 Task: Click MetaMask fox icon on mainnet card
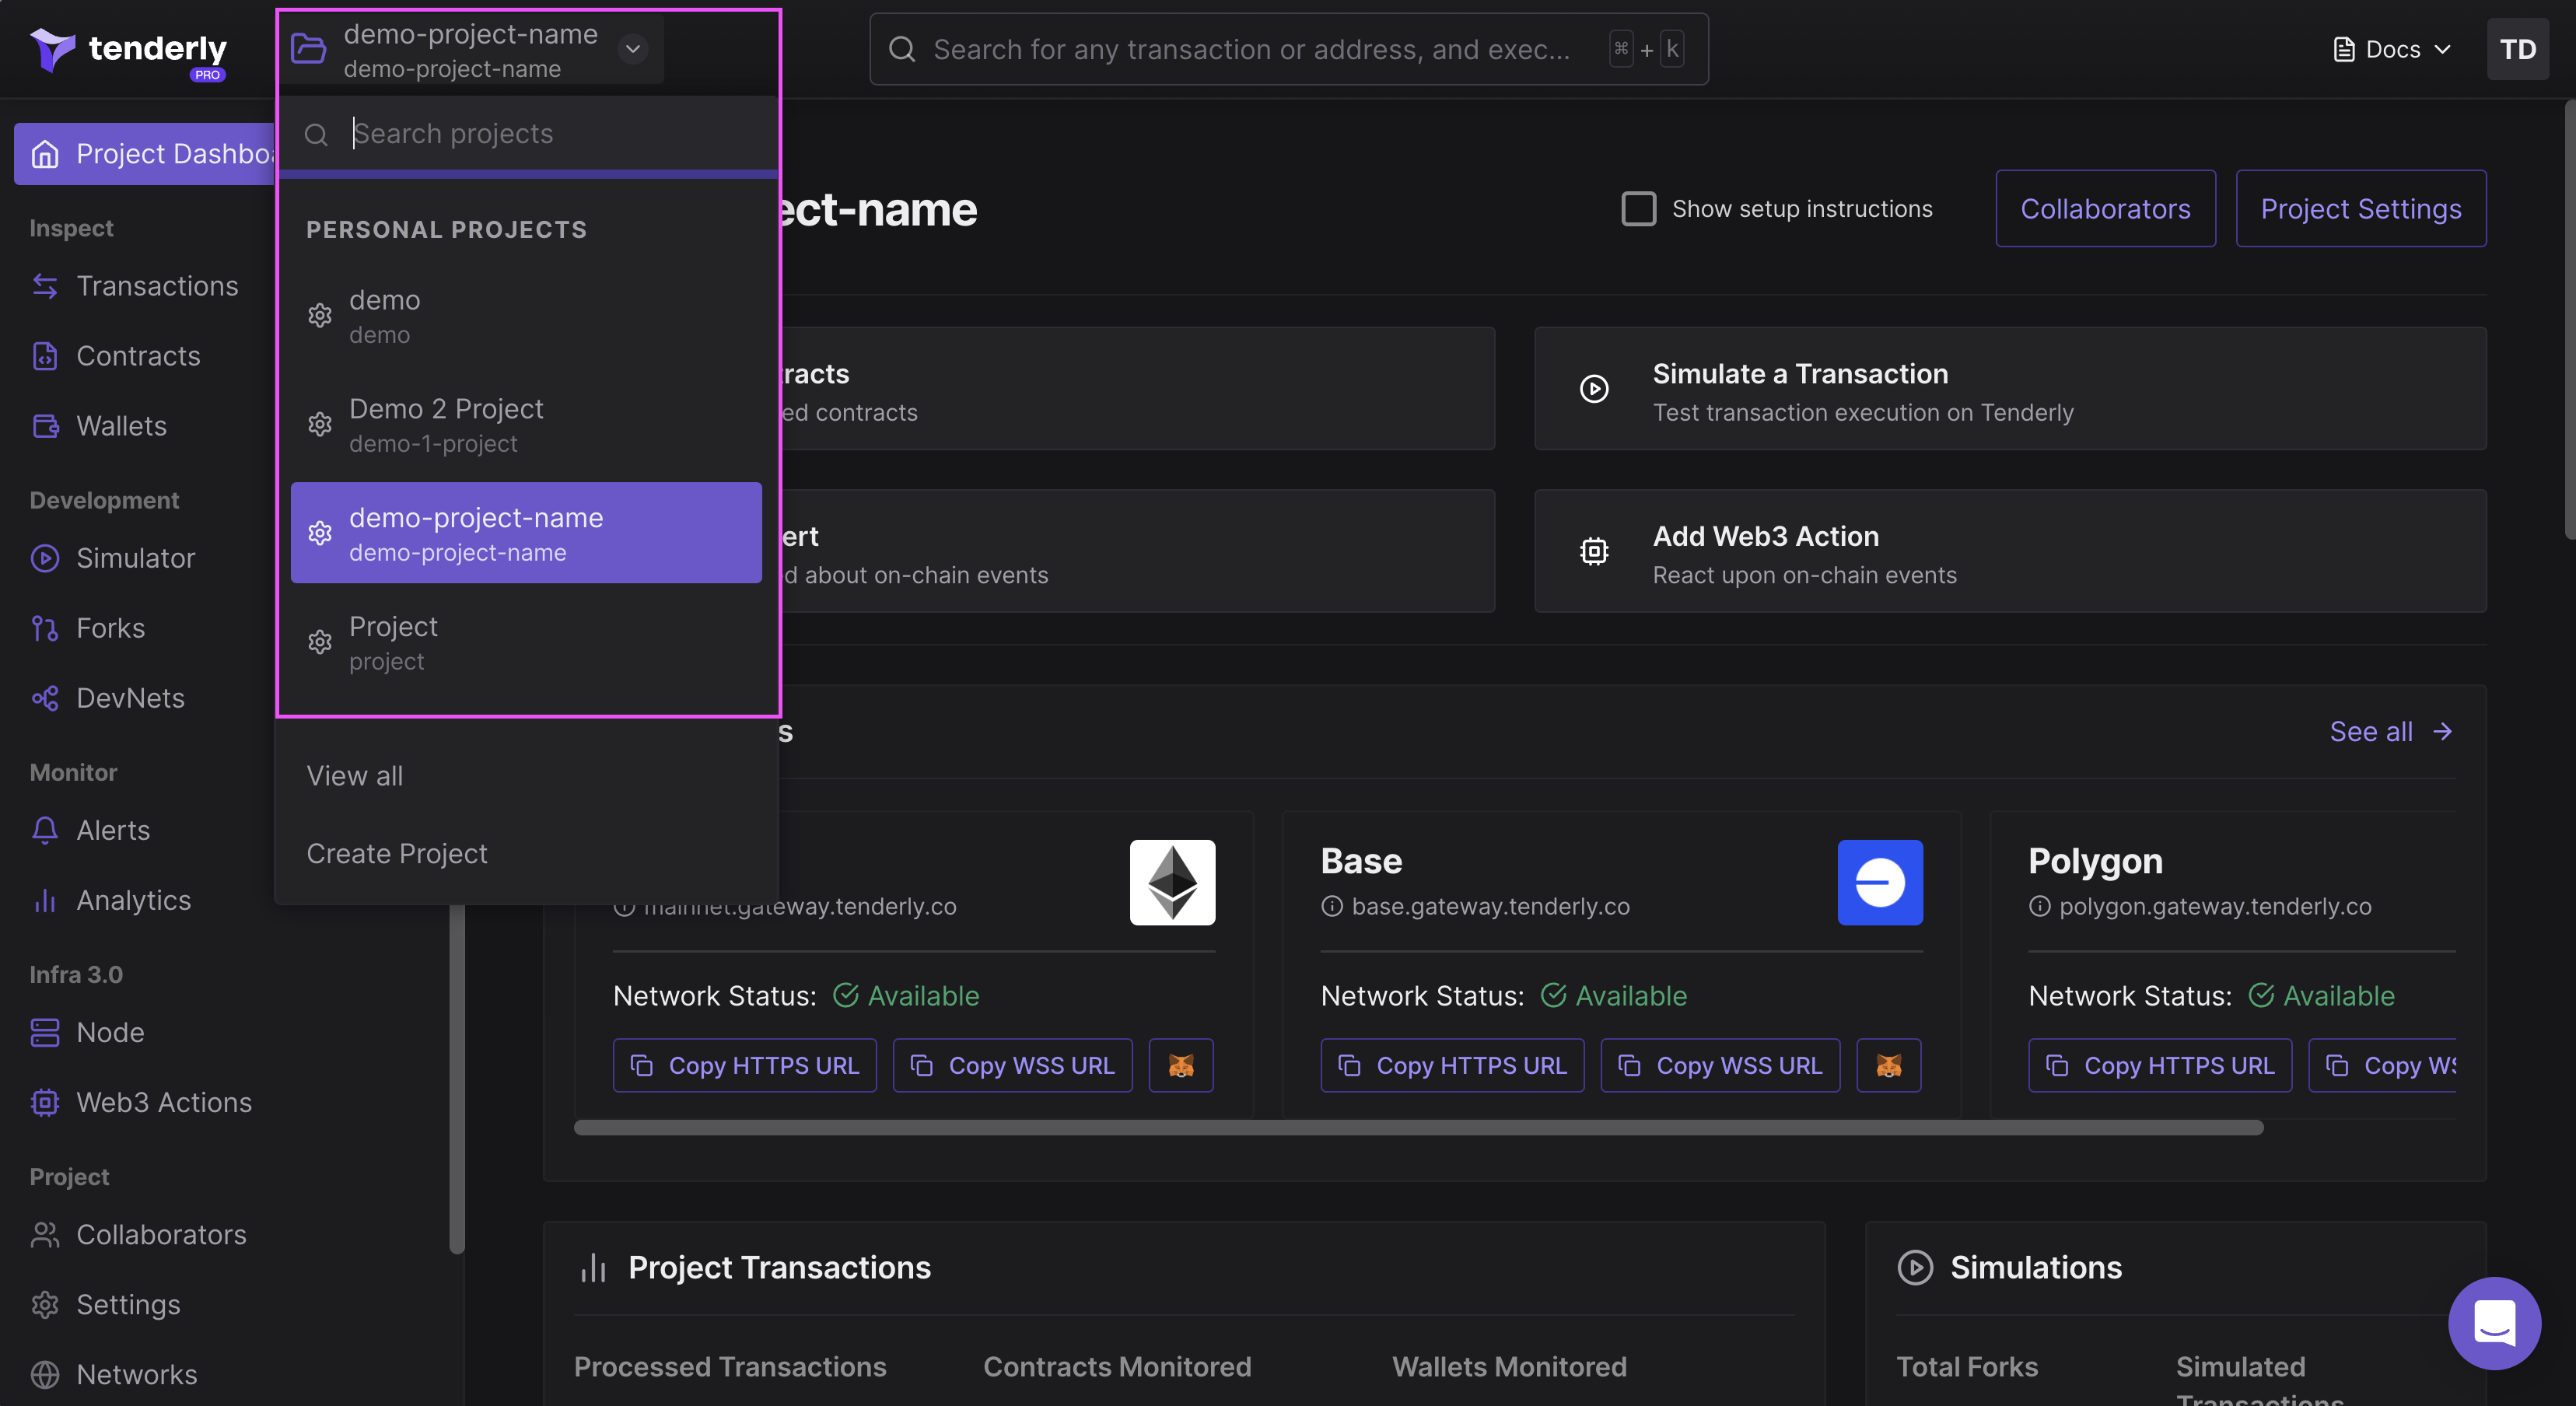1181,1066
